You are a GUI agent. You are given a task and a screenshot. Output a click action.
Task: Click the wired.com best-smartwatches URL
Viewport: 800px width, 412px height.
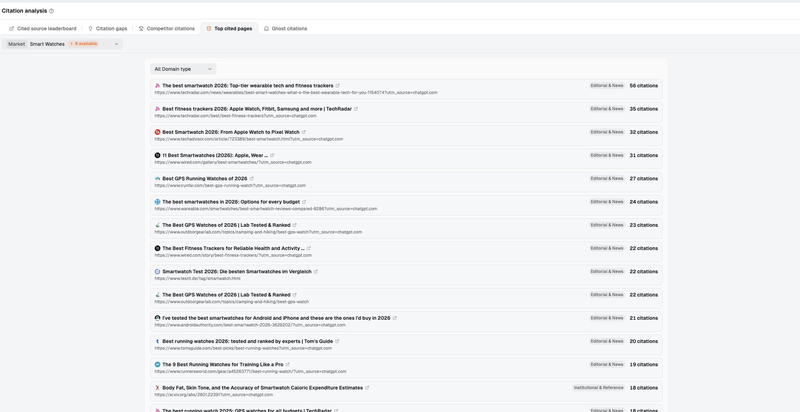click(233, 162)
